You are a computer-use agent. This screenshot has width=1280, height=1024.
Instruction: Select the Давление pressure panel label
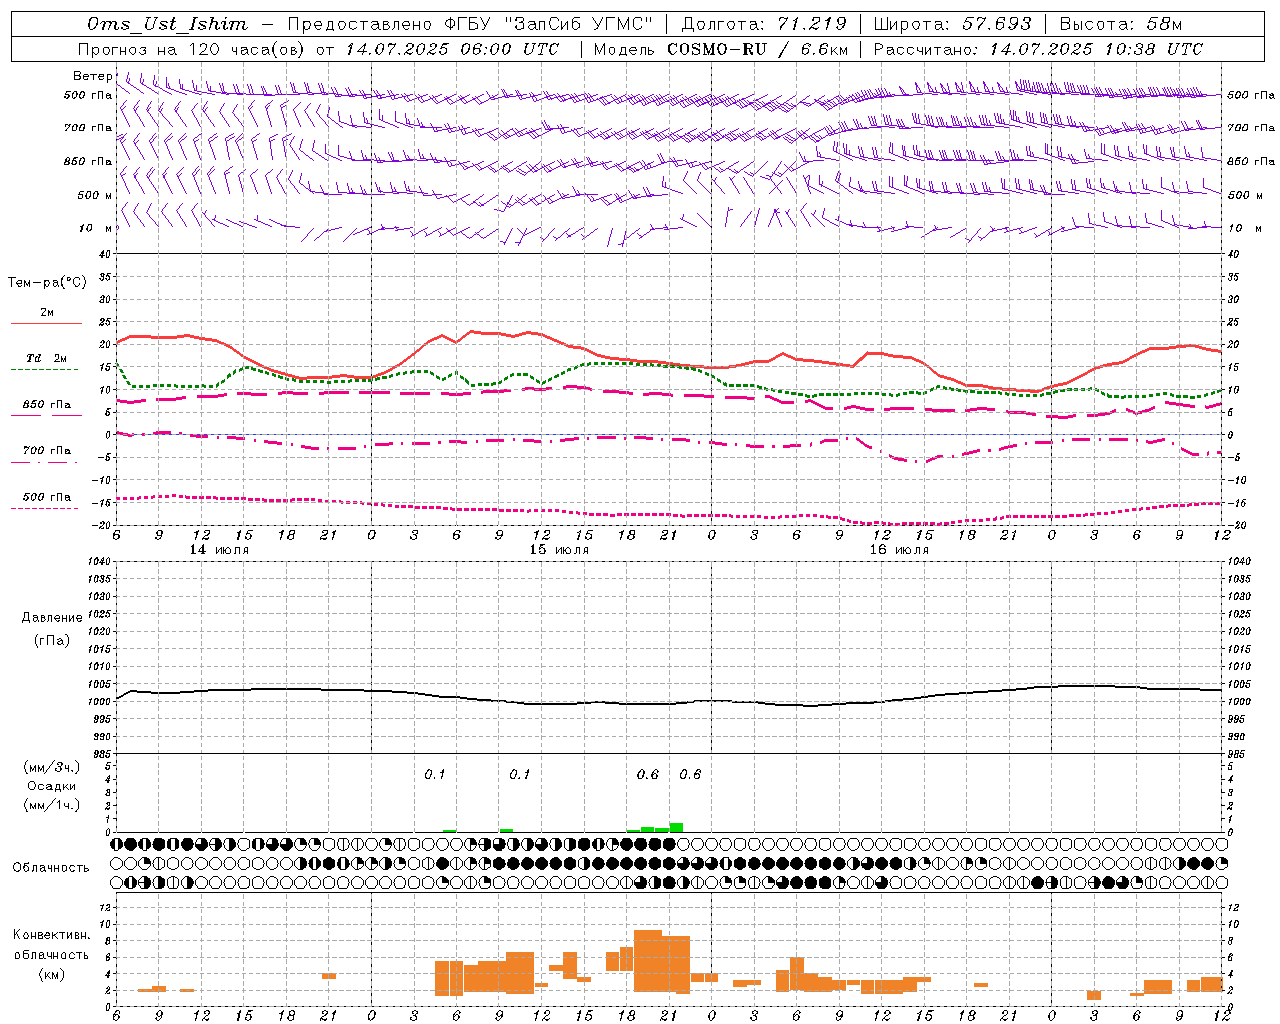[52, 618]
